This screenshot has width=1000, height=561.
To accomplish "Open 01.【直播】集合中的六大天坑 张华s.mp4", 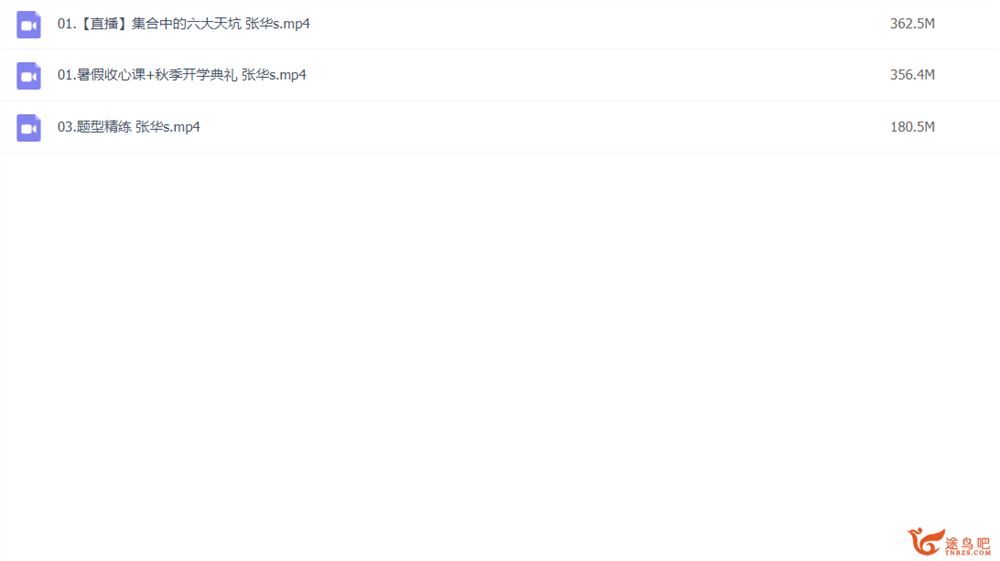I will (x=184, y=24).
